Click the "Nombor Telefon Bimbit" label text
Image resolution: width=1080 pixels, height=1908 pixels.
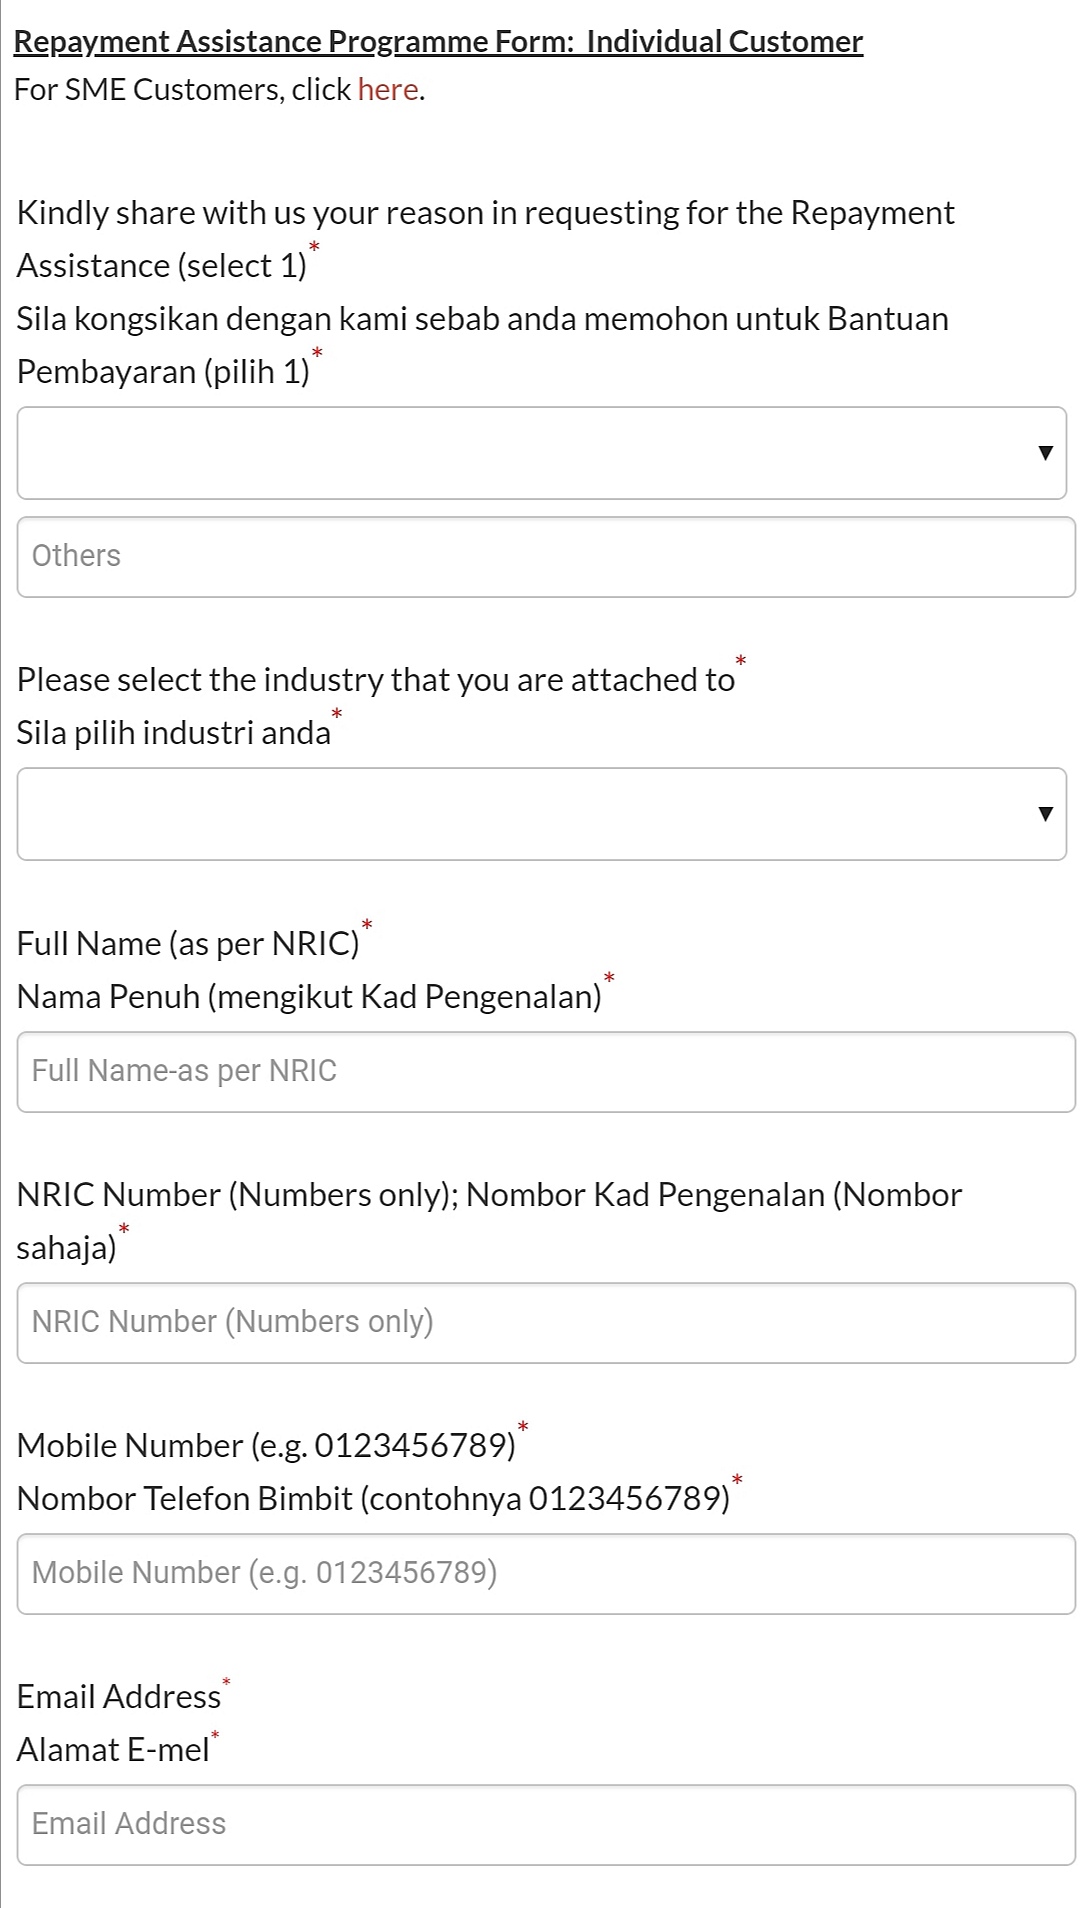click(x=373, y=1499)
